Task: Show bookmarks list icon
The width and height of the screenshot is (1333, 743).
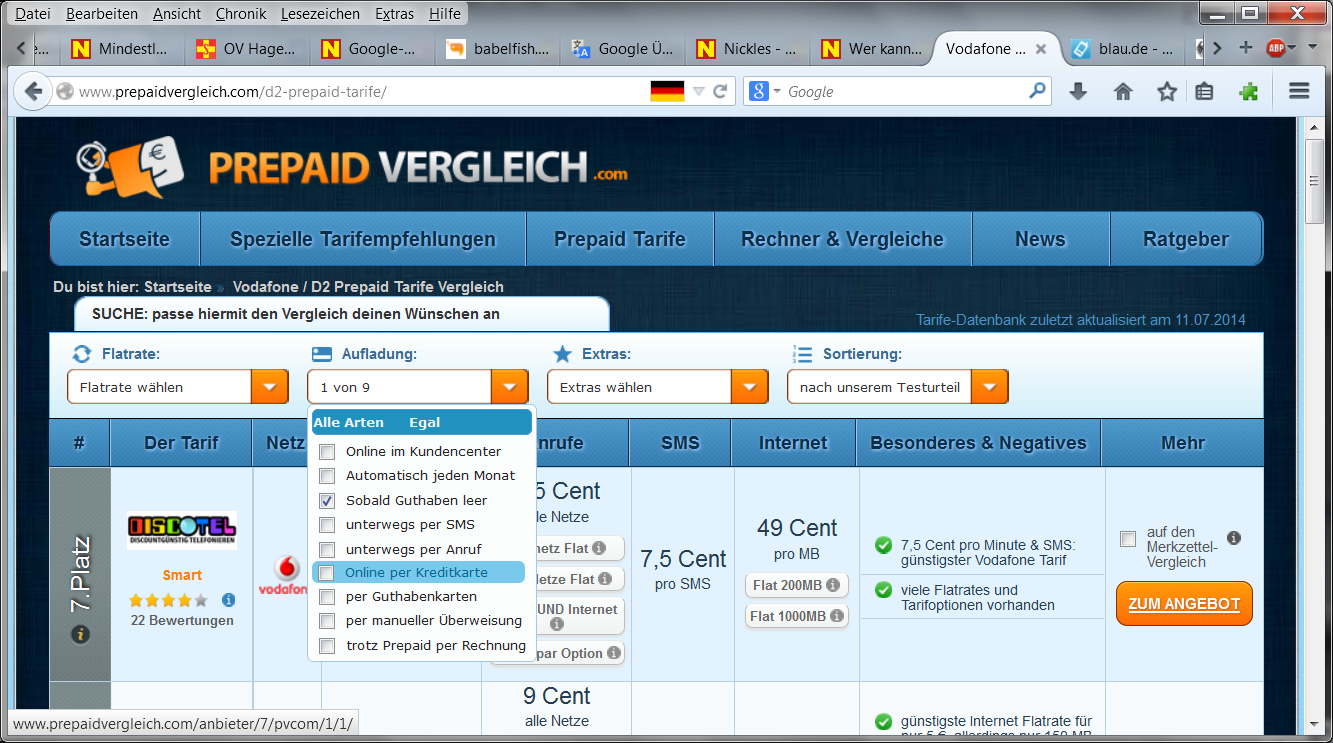Action: pyautogui.click(x=1205, y=91)
